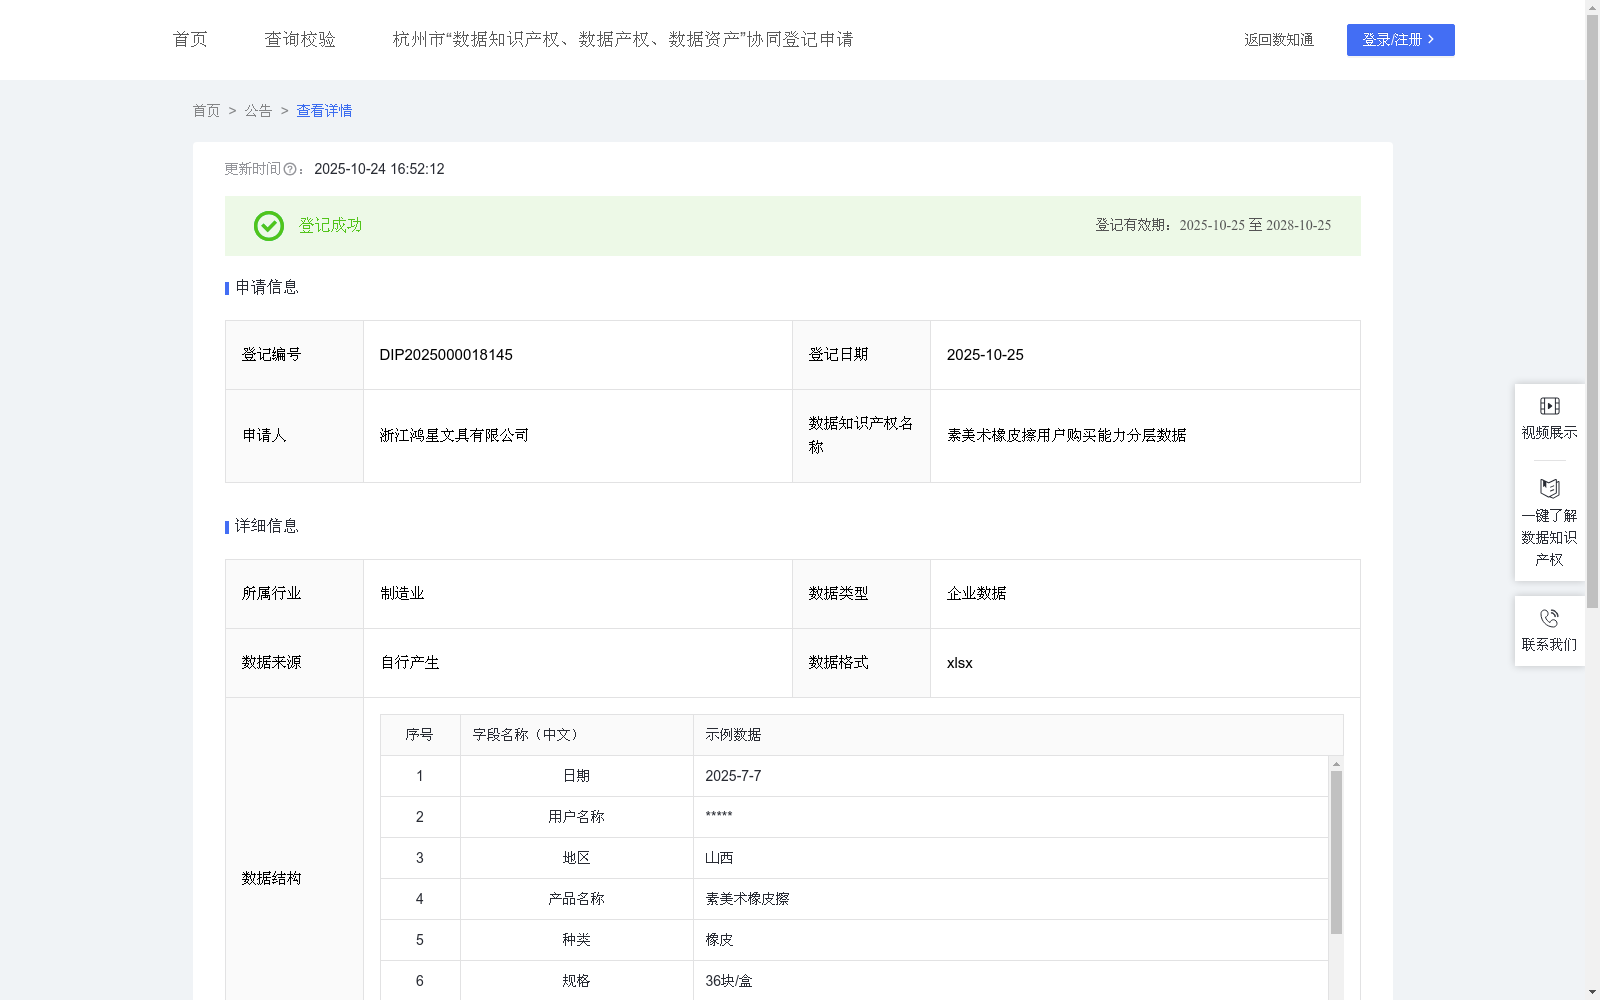Click the 联系我们 label

pos(1549,645)
